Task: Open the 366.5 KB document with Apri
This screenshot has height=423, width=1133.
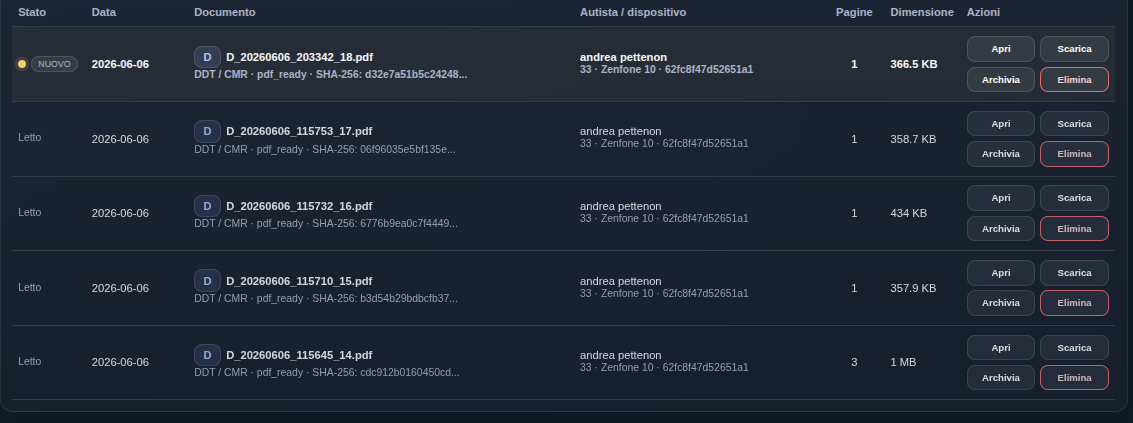Action: point(1001,49)
